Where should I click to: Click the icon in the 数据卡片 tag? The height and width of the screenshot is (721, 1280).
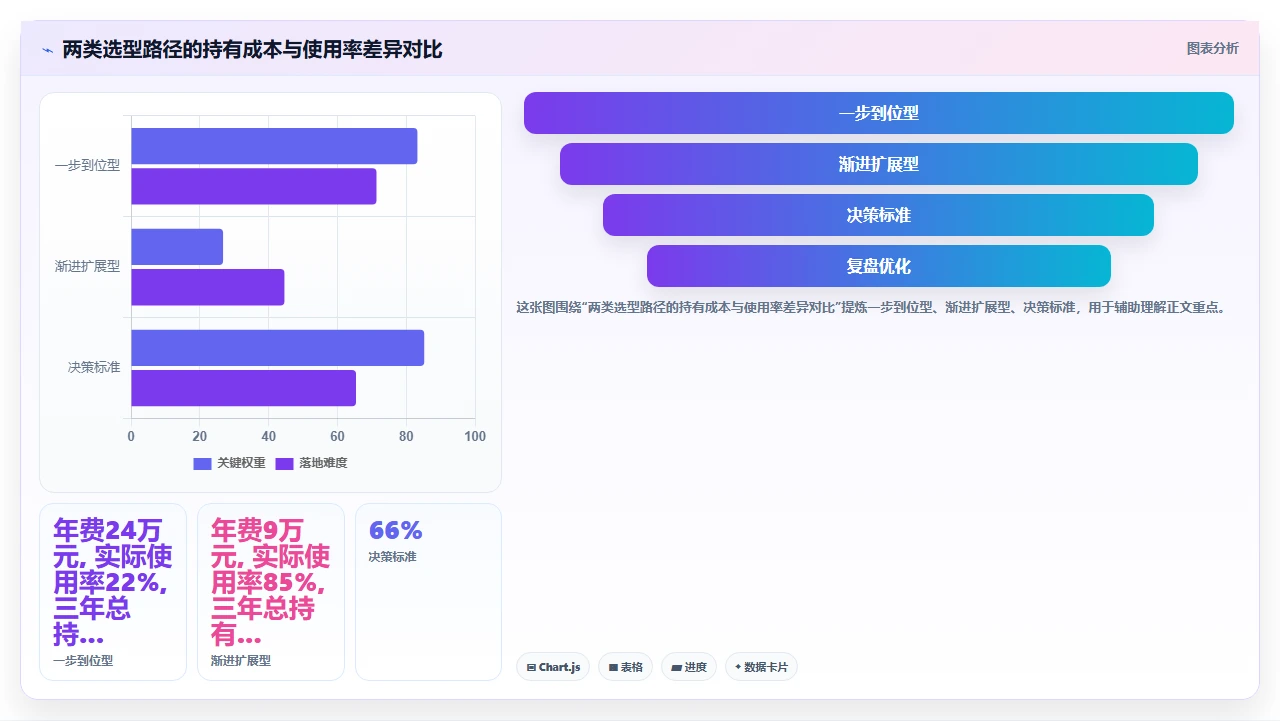coord(738,667)
